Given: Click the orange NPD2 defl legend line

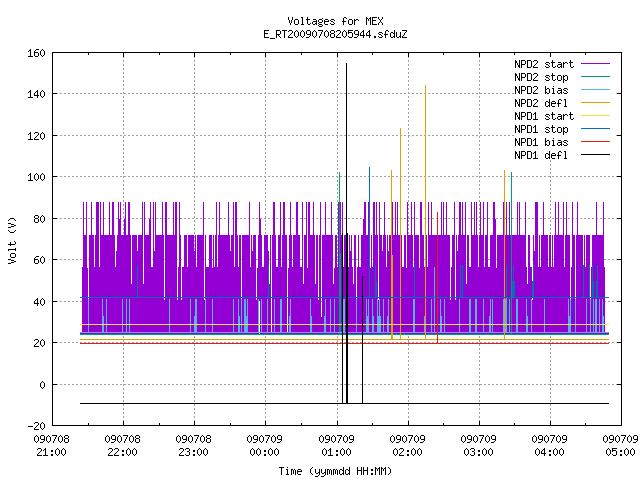Looking at the screenshot, I should [x=596, y=103].
